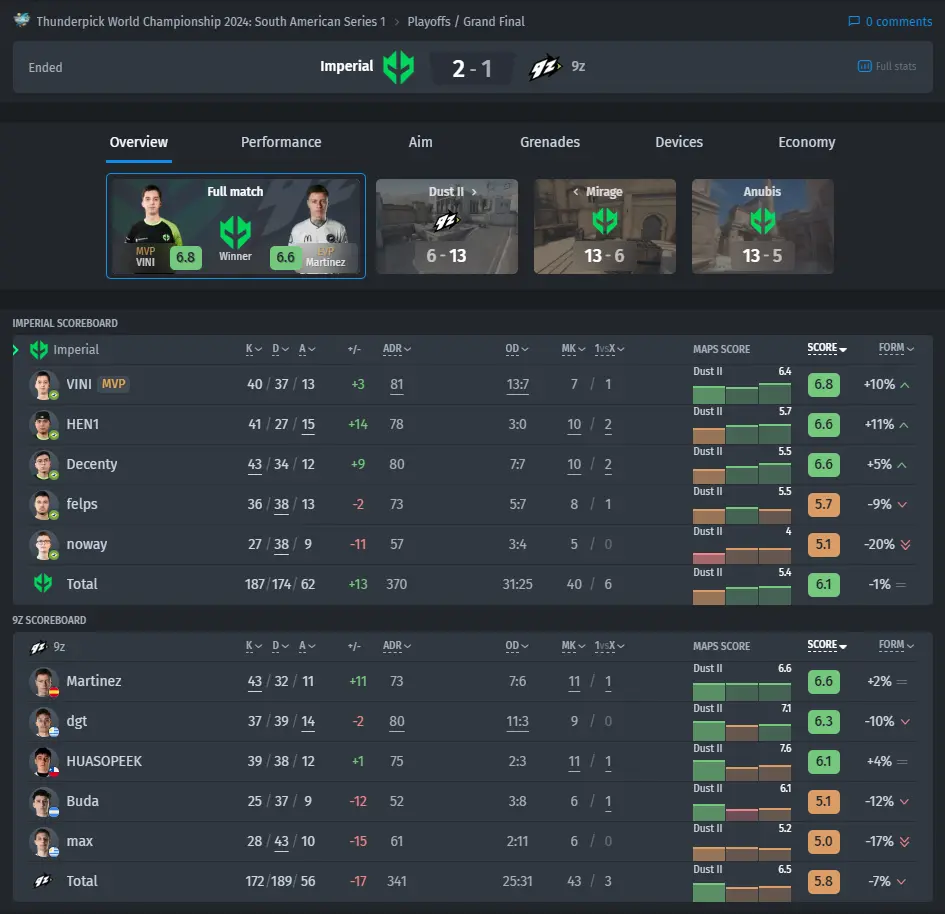Switch to the Performance tab
This screenshot has width=945, height=914.
[281, 142]
